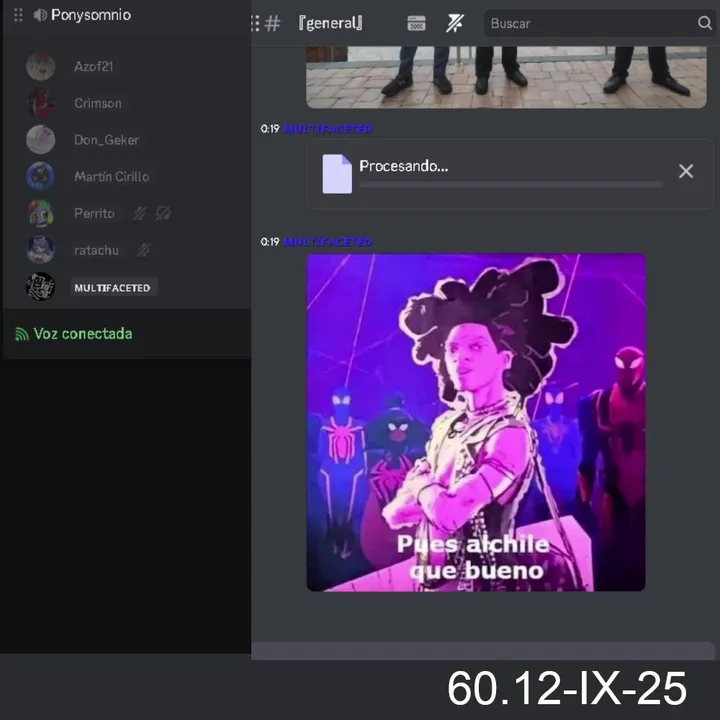The width and height of the screenshot is (720, 720).
Task: Click Don_Geker's avatar
Action: click(40, 140)
